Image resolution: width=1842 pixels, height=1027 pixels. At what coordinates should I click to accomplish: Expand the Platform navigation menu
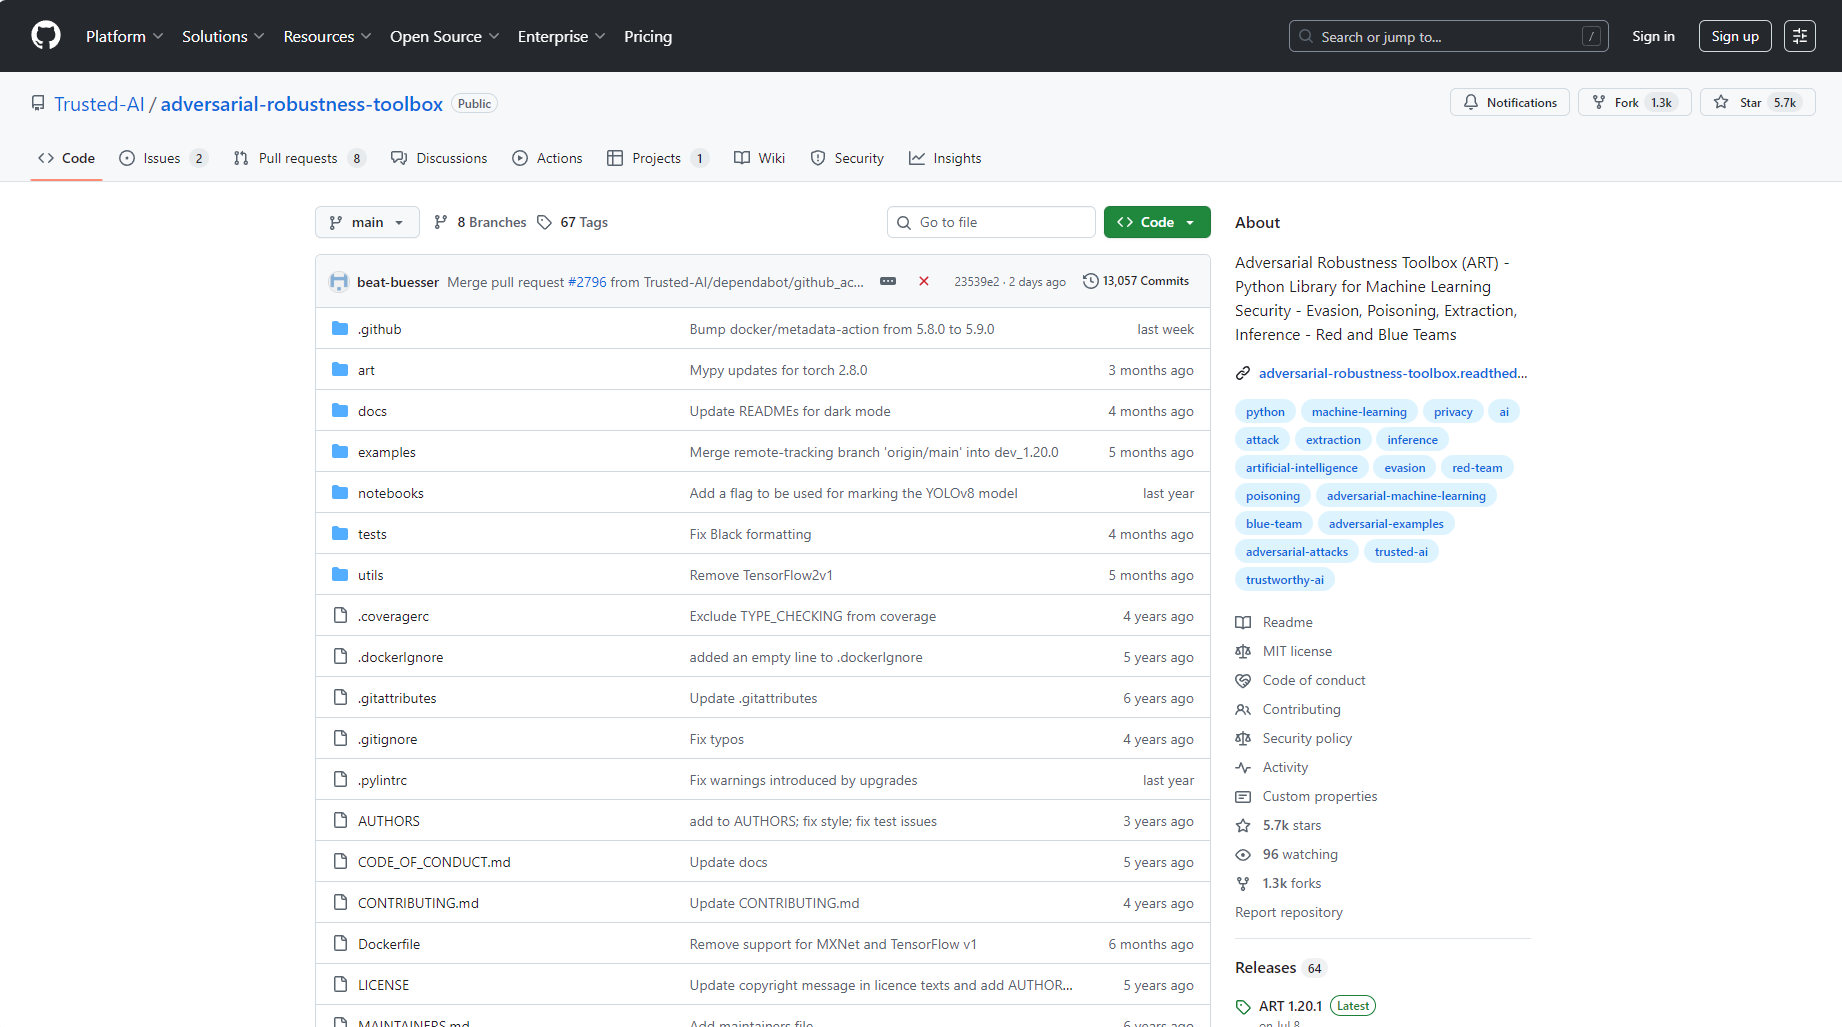pos(124,36)
